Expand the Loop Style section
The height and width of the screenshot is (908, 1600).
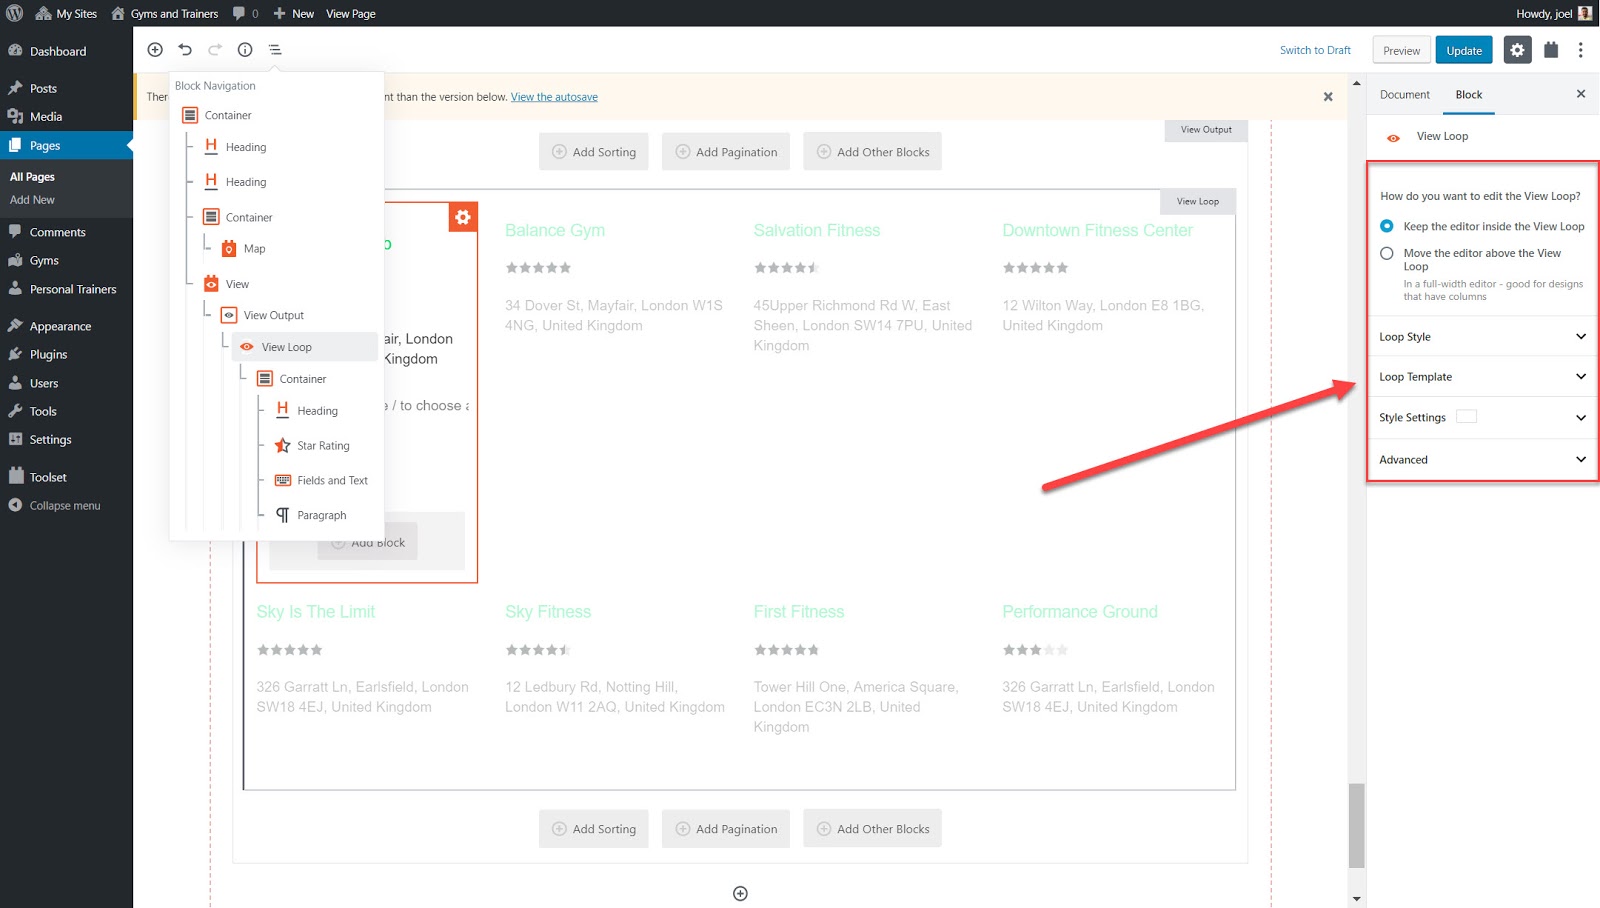(1481, 336)
